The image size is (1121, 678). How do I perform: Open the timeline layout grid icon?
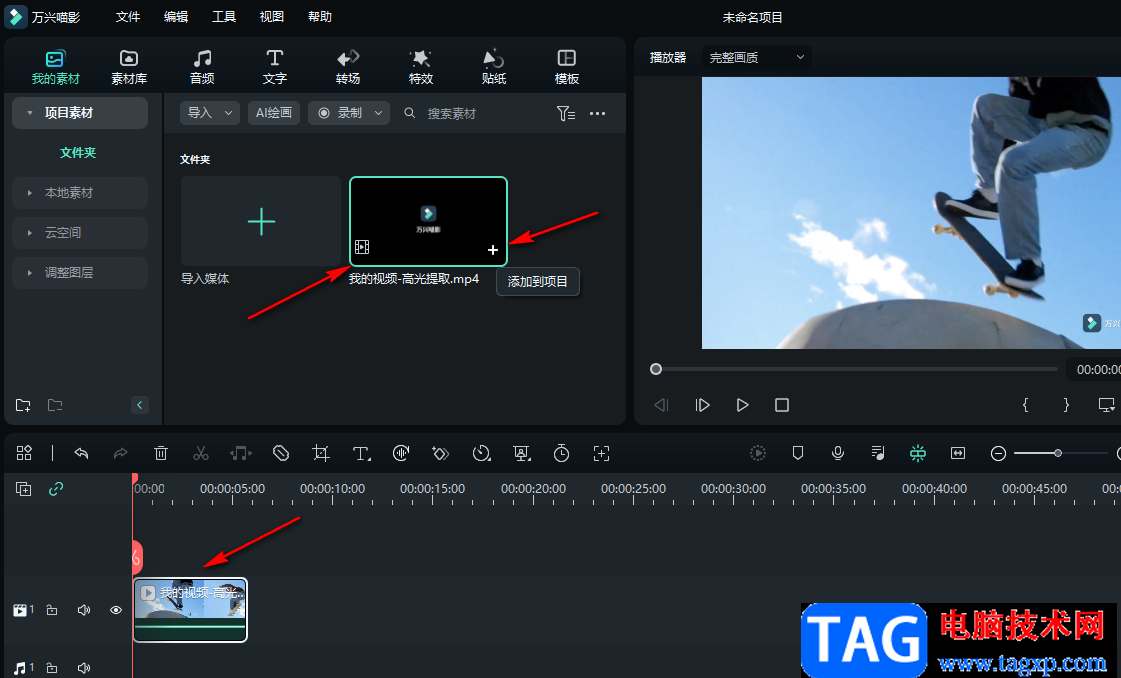click(24, 453)
